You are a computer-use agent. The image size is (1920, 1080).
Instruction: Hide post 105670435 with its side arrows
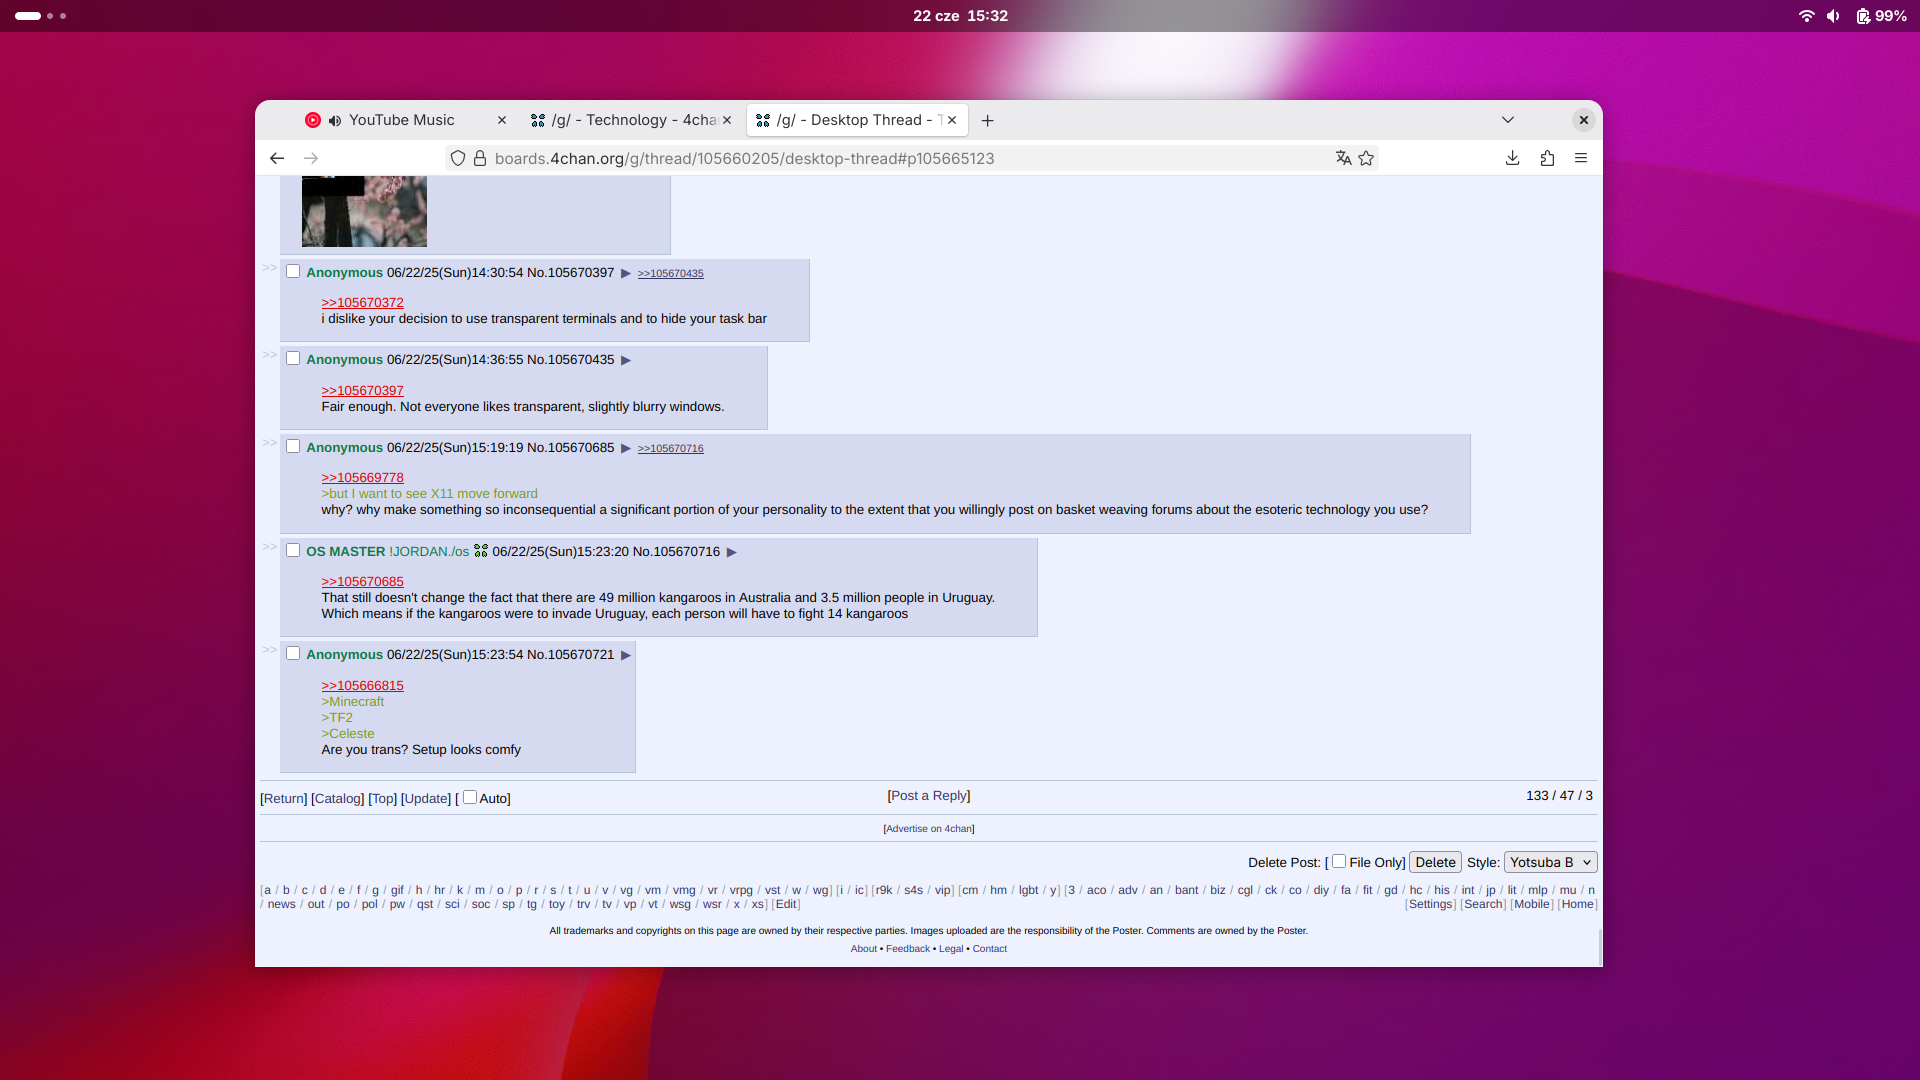269,355
